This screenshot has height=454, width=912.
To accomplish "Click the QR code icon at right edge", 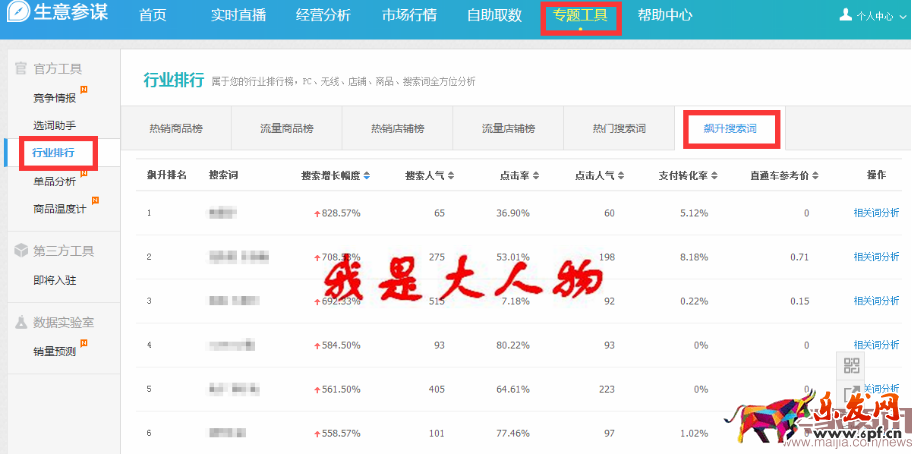I will coord(851,366).
